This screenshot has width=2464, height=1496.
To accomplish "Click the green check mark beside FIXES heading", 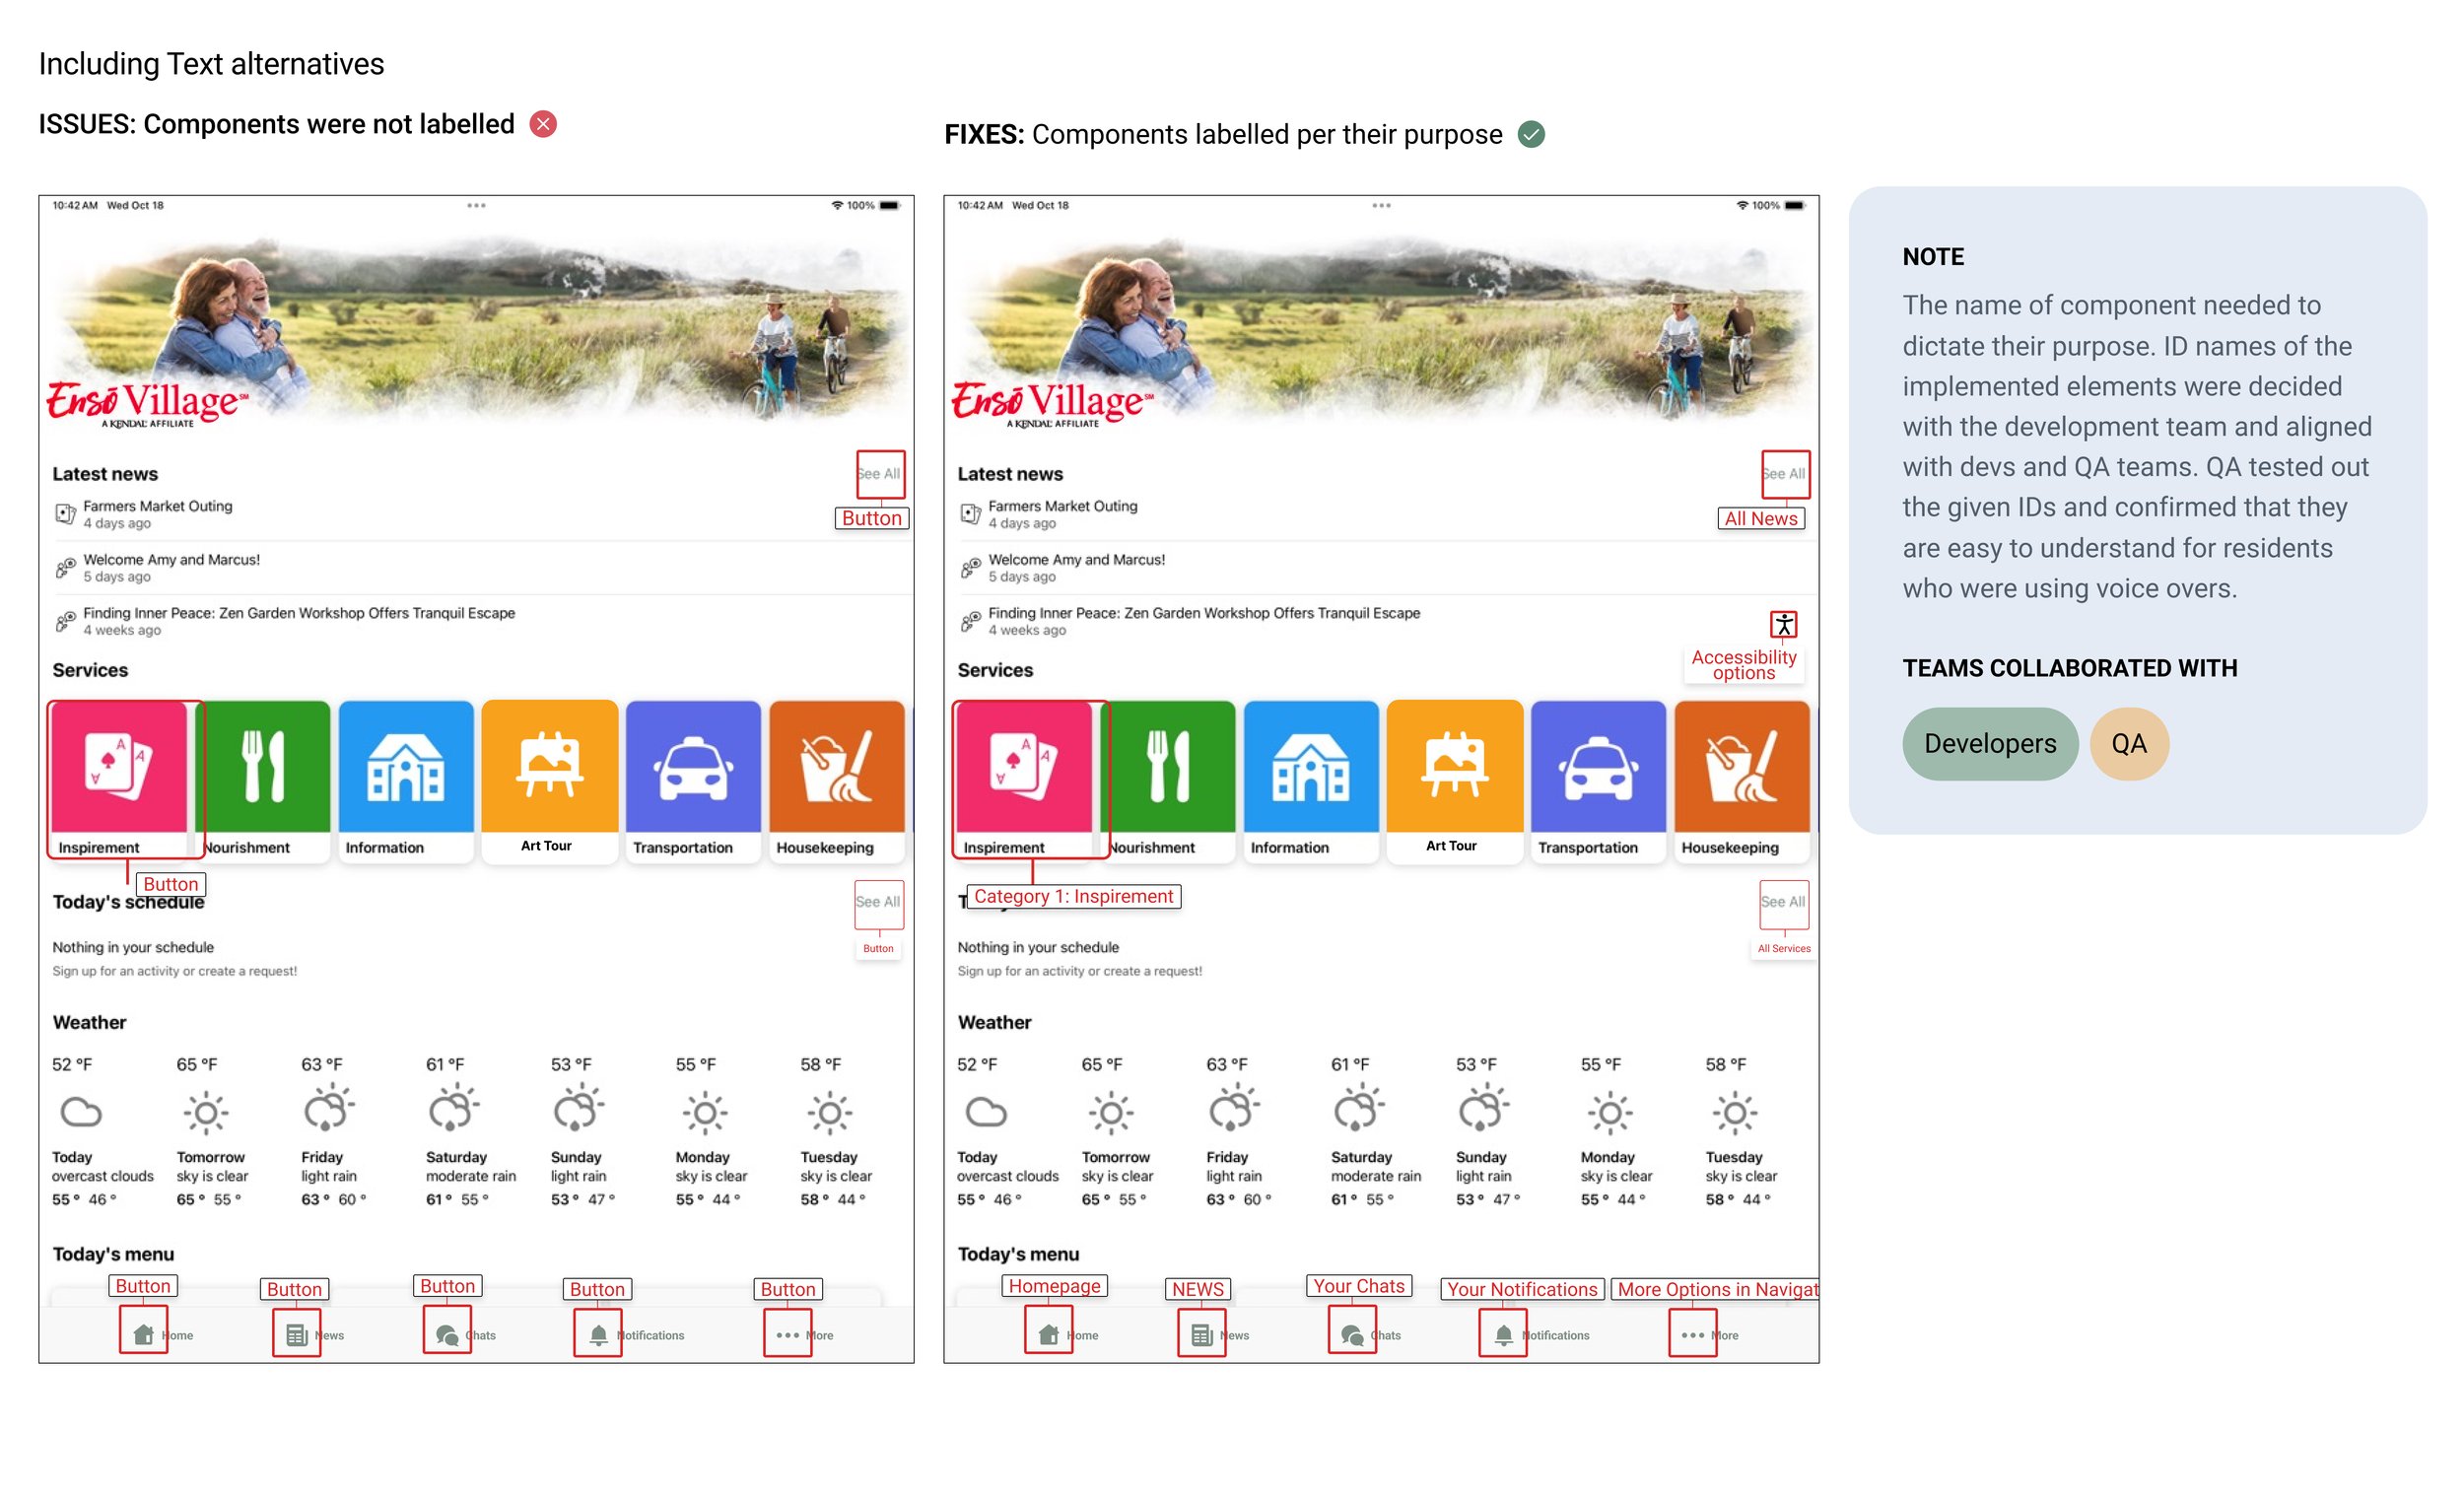I will pyautogui.click(x=1531, y=134).
